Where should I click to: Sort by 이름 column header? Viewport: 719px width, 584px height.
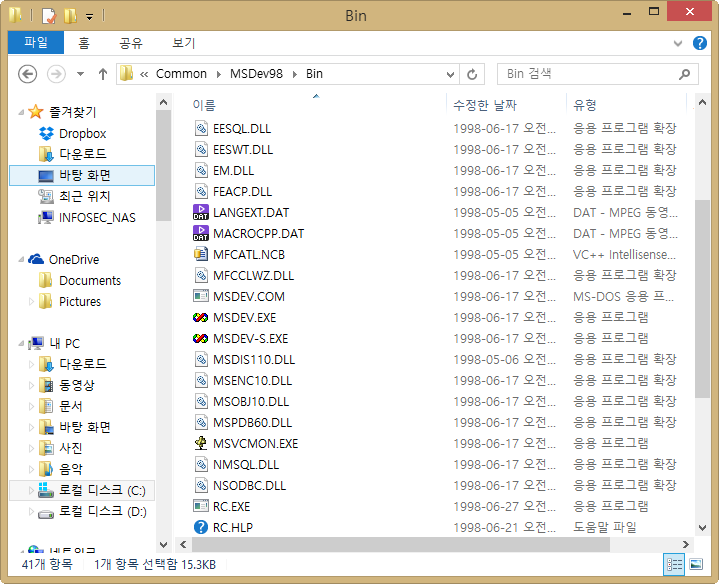[204, 105]
